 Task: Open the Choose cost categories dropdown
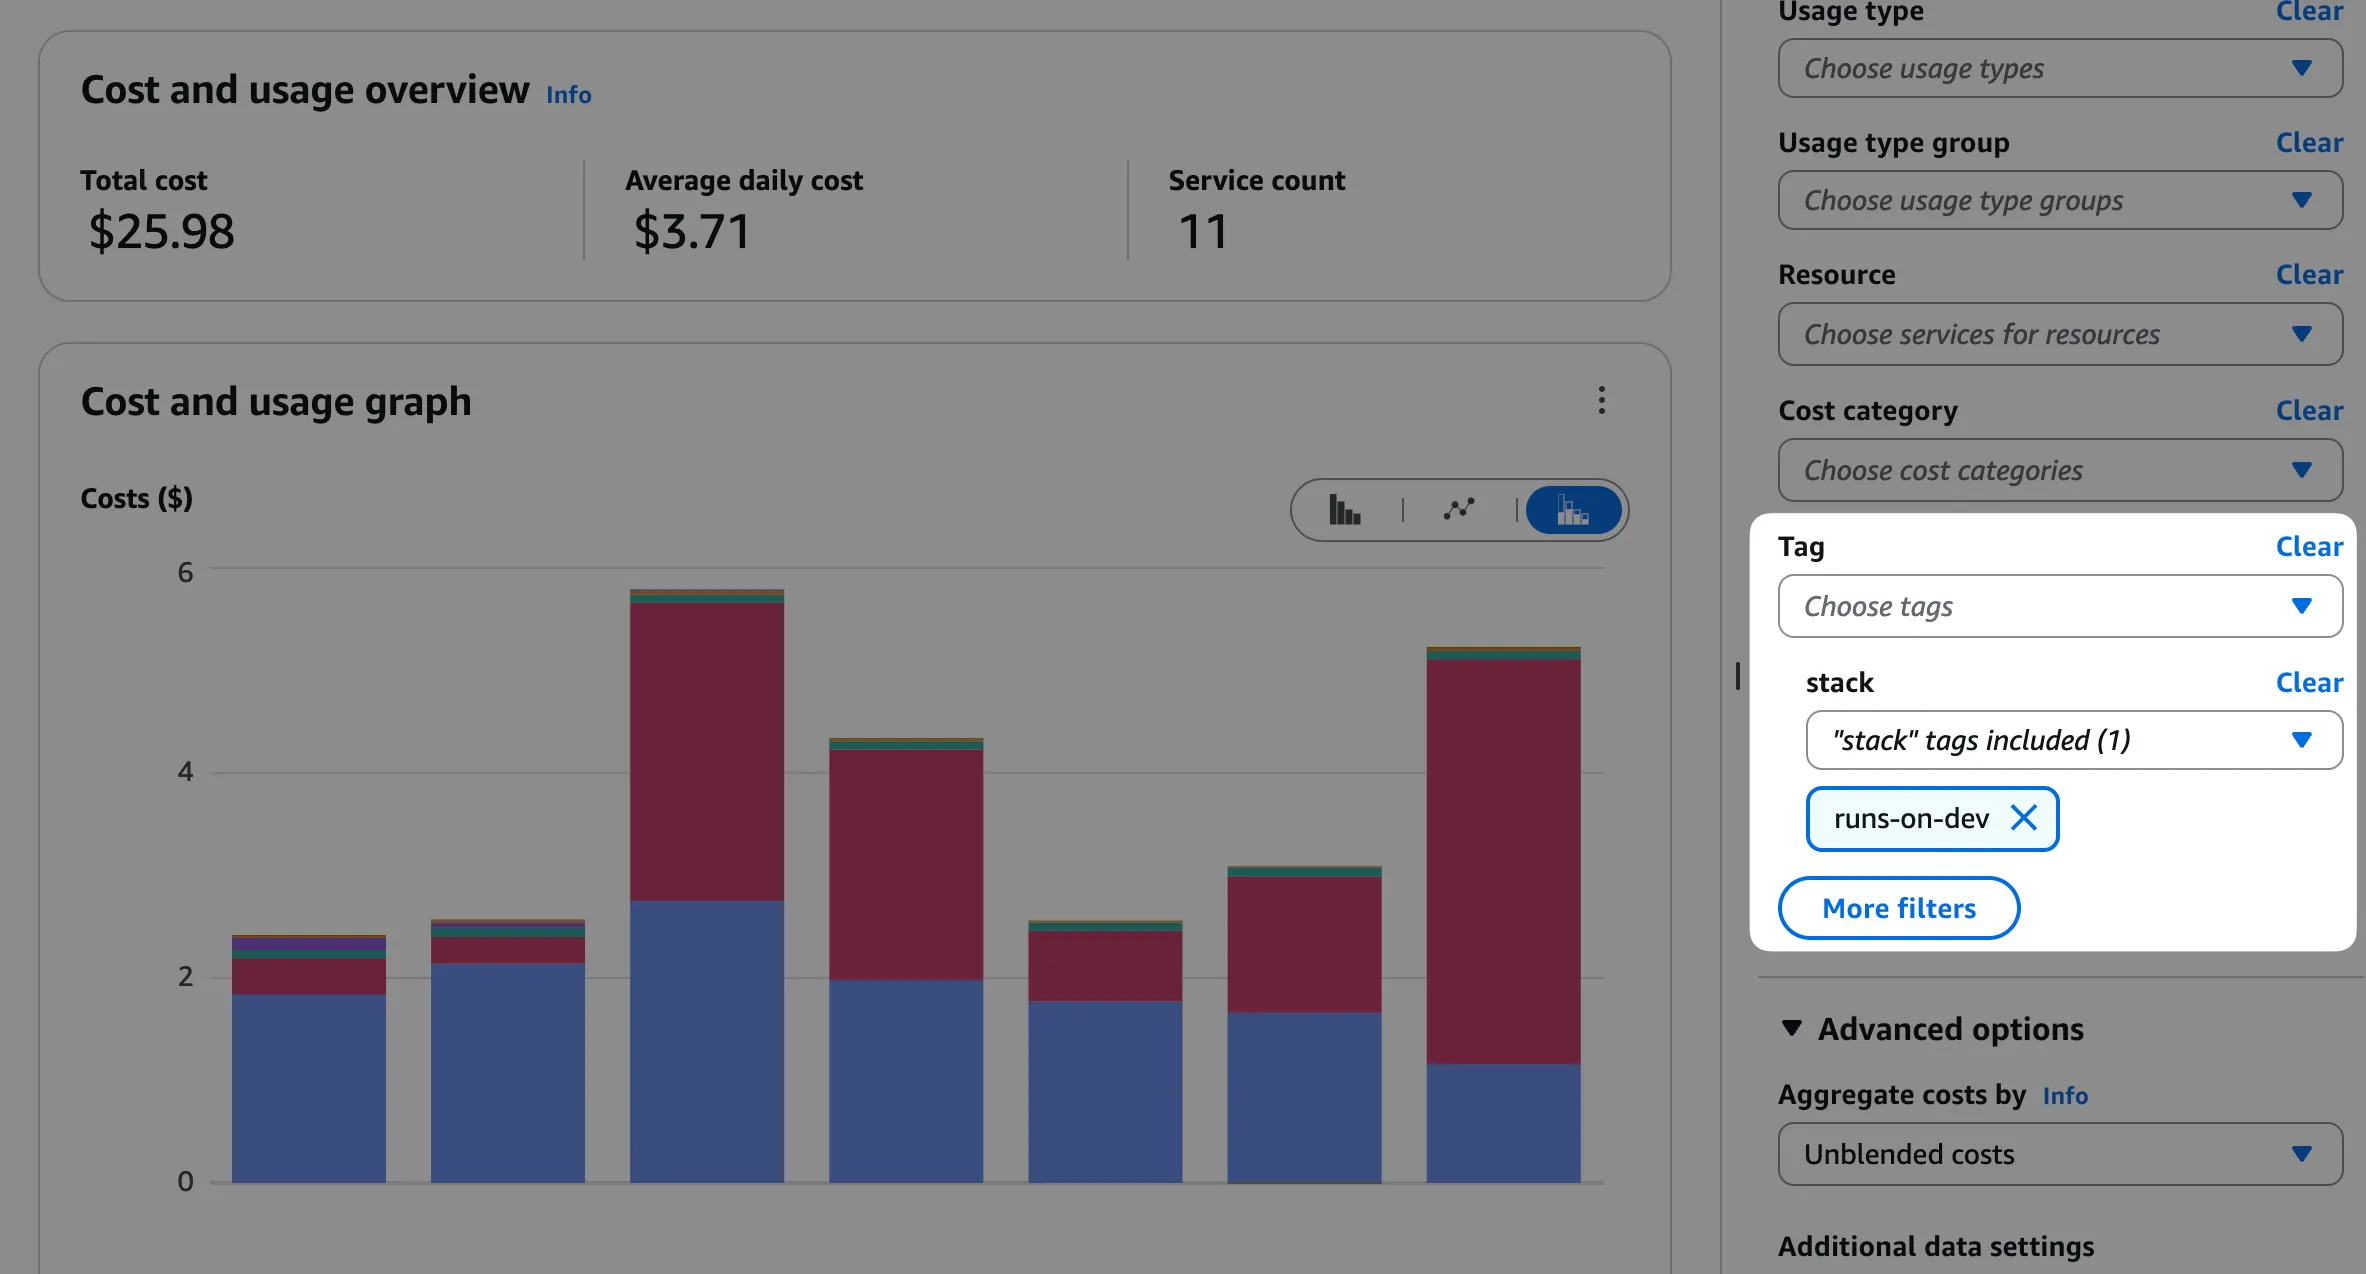(x=2059, y=470)
